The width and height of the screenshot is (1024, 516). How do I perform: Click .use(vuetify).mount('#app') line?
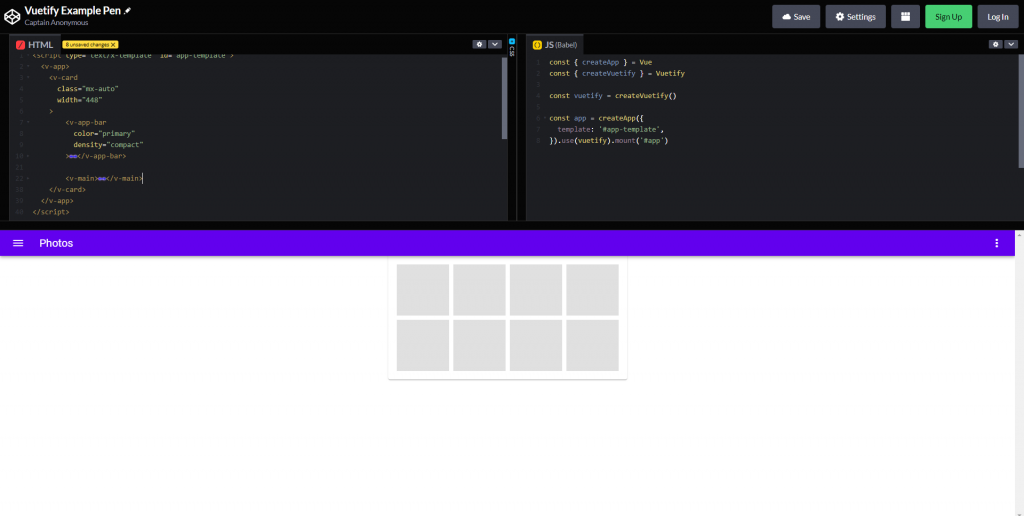[x=609, y=140]
